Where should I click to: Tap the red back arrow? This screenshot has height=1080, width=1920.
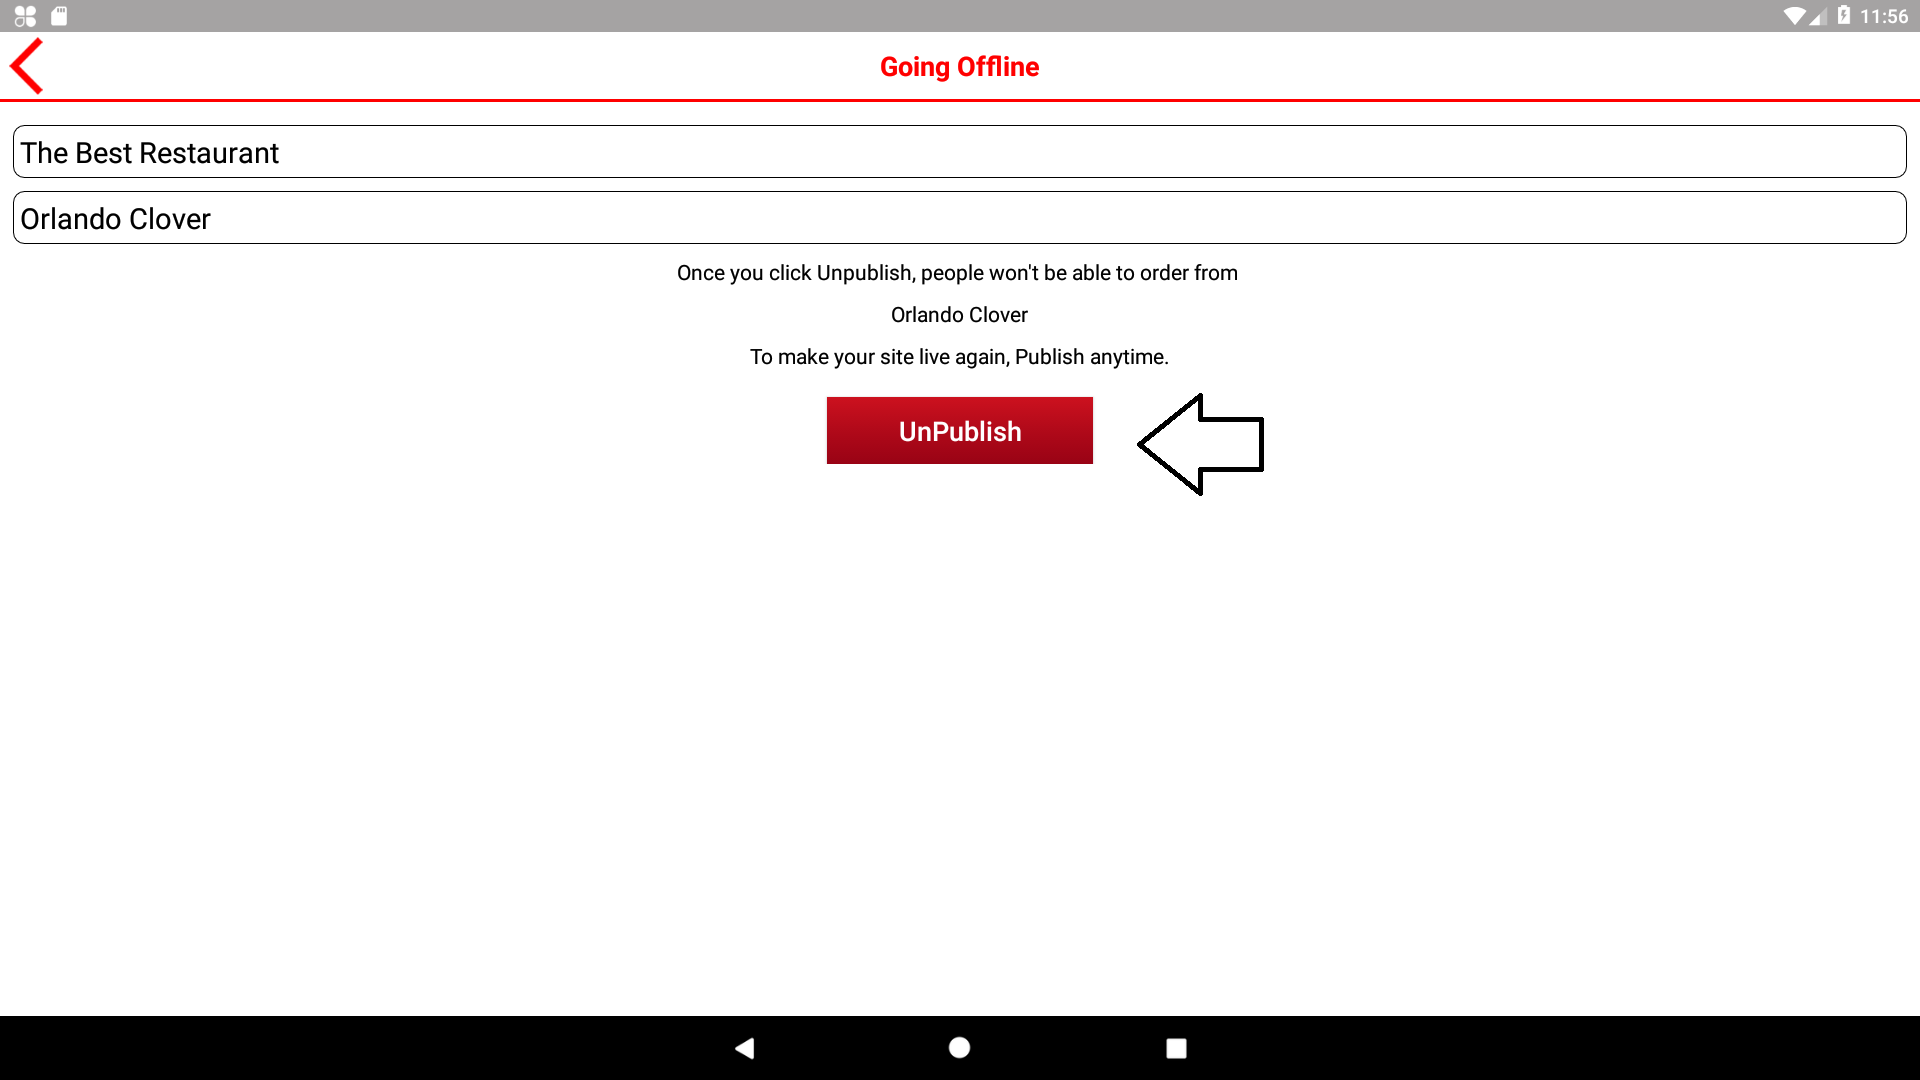click(27, 66)
